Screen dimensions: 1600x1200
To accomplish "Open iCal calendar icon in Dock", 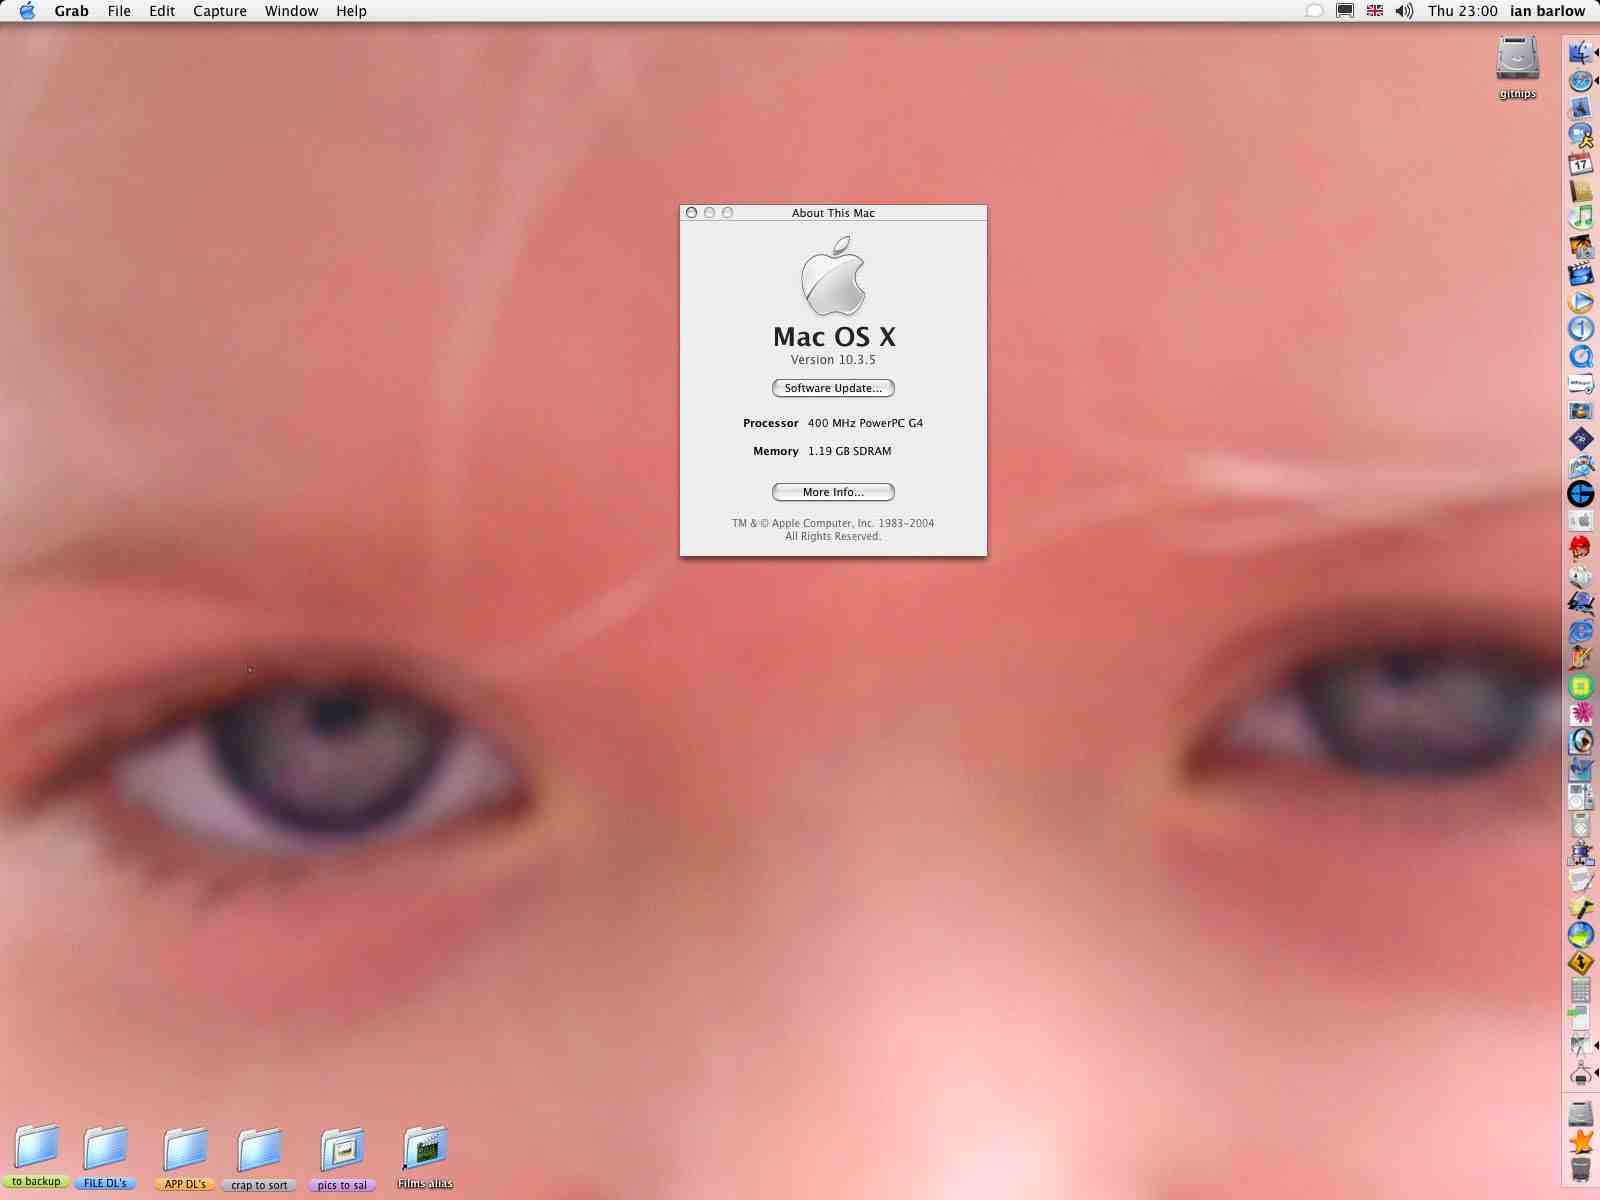I will 1581,163.
